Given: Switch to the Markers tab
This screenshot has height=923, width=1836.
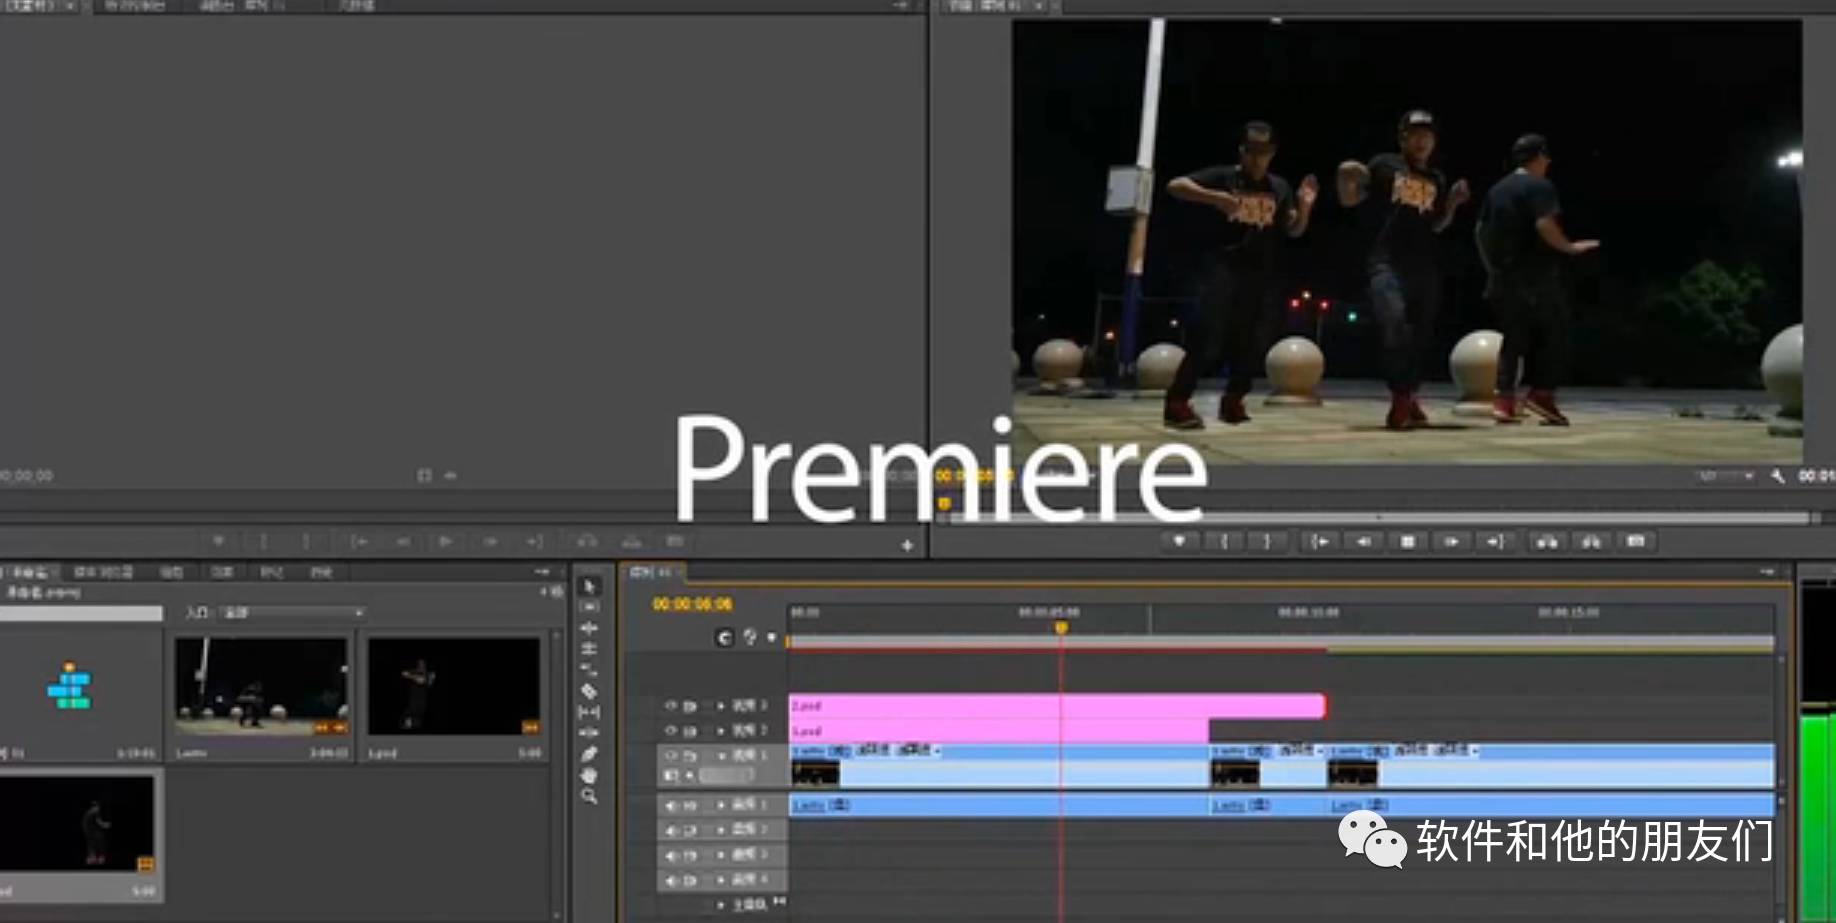Looking at the screenshot, I should click(x=272, y=572).
